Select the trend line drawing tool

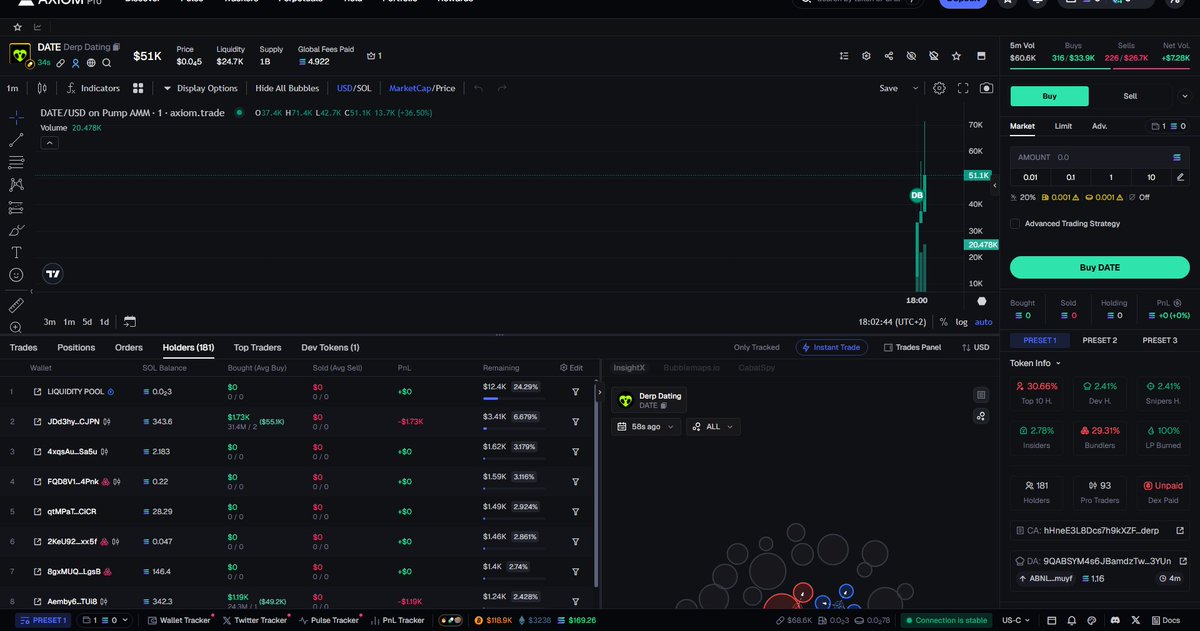coord(16,139)
